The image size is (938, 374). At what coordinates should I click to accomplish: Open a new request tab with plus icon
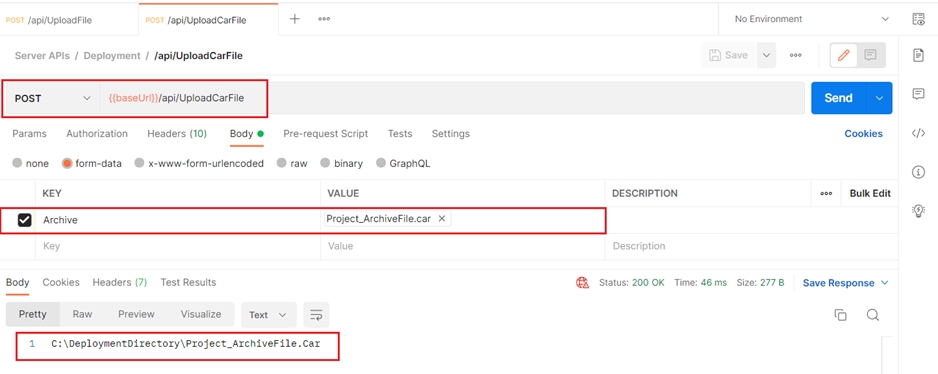294,19
